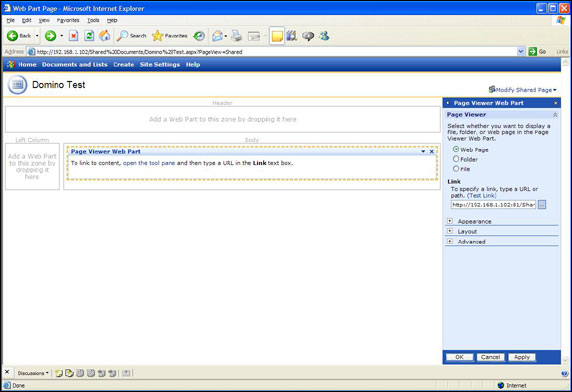
Task: Select the File radio button
Action: click(x=456, y=169)
